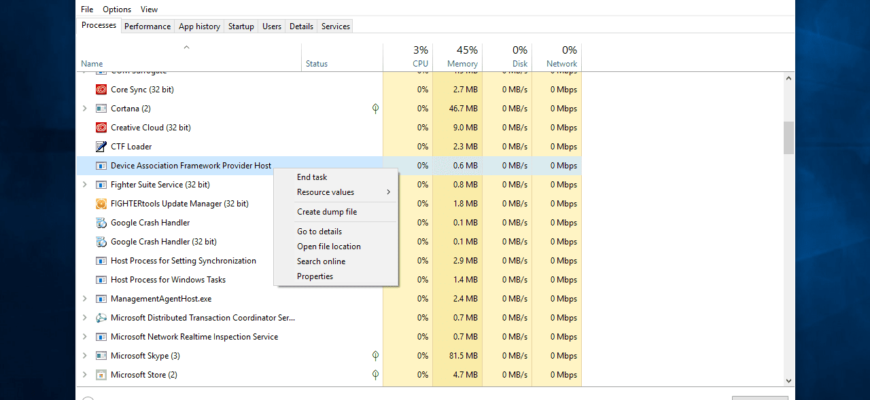Click the scrollbar down arrow

(x=788, y=381)
